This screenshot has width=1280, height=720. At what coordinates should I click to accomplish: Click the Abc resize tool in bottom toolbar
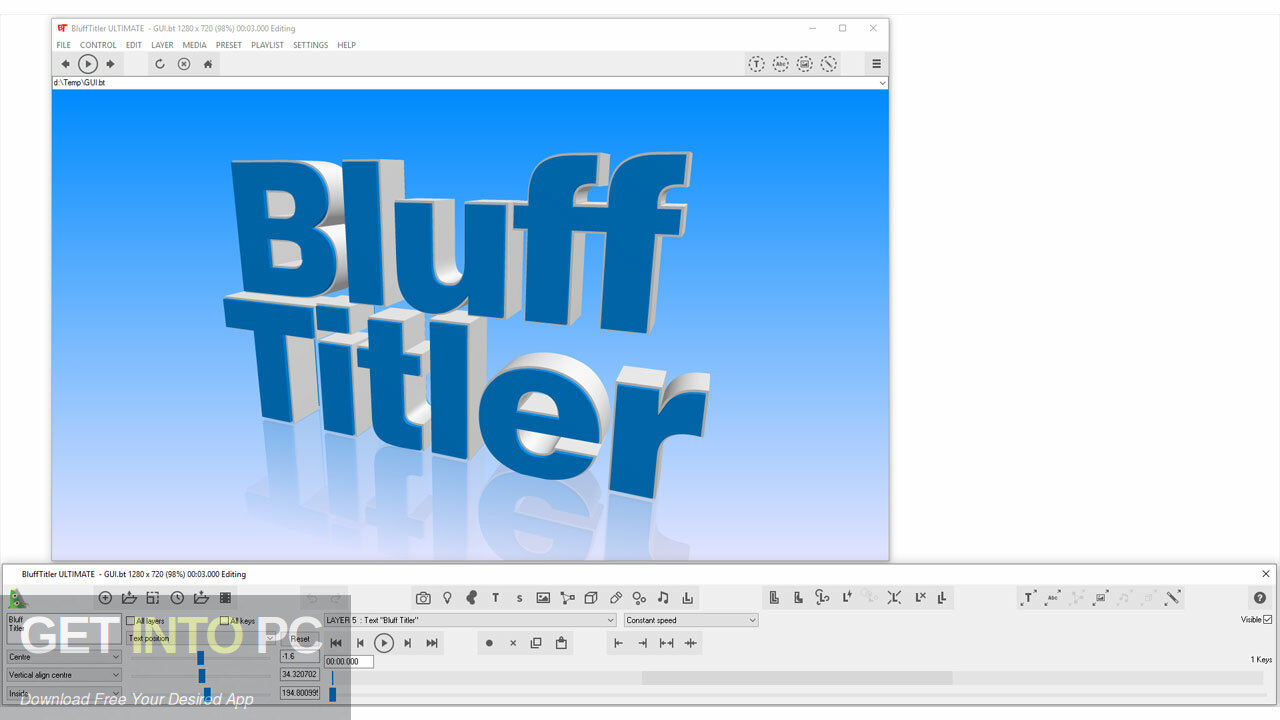coord(1052,598)
